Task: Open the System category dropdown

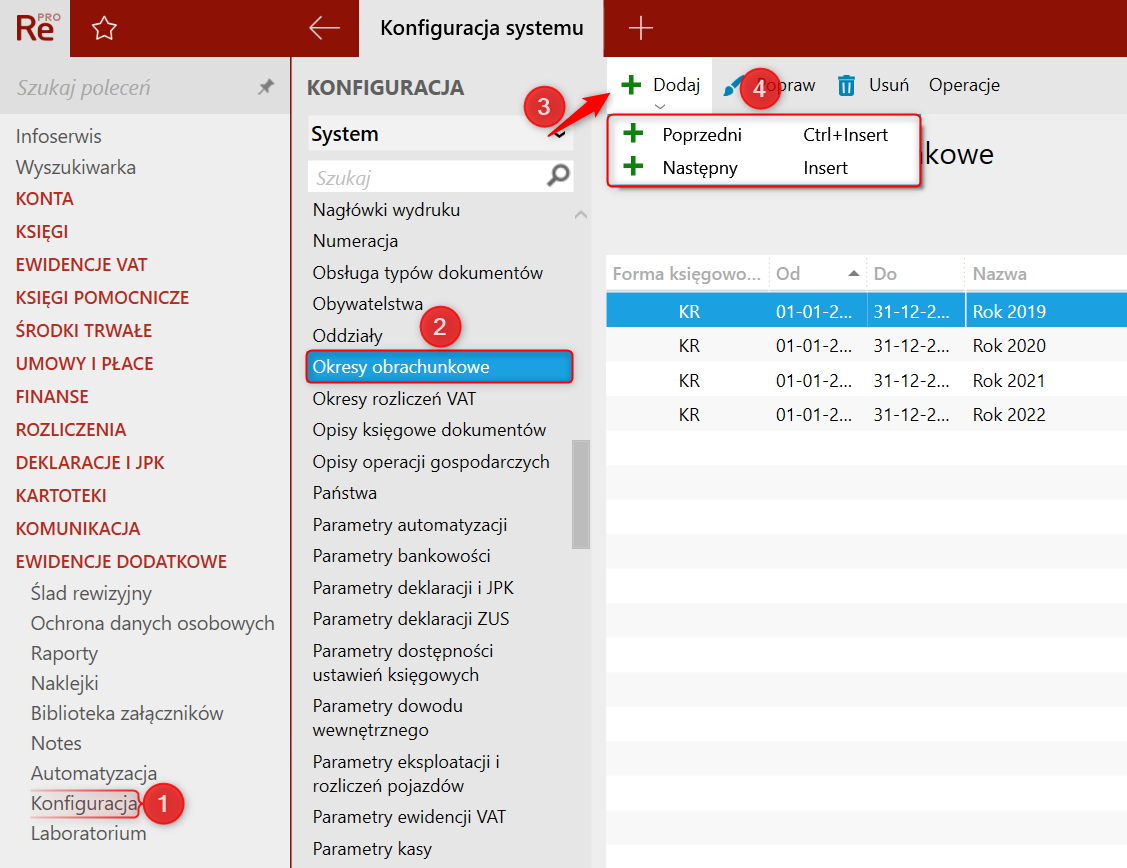Action: [441, 134]
